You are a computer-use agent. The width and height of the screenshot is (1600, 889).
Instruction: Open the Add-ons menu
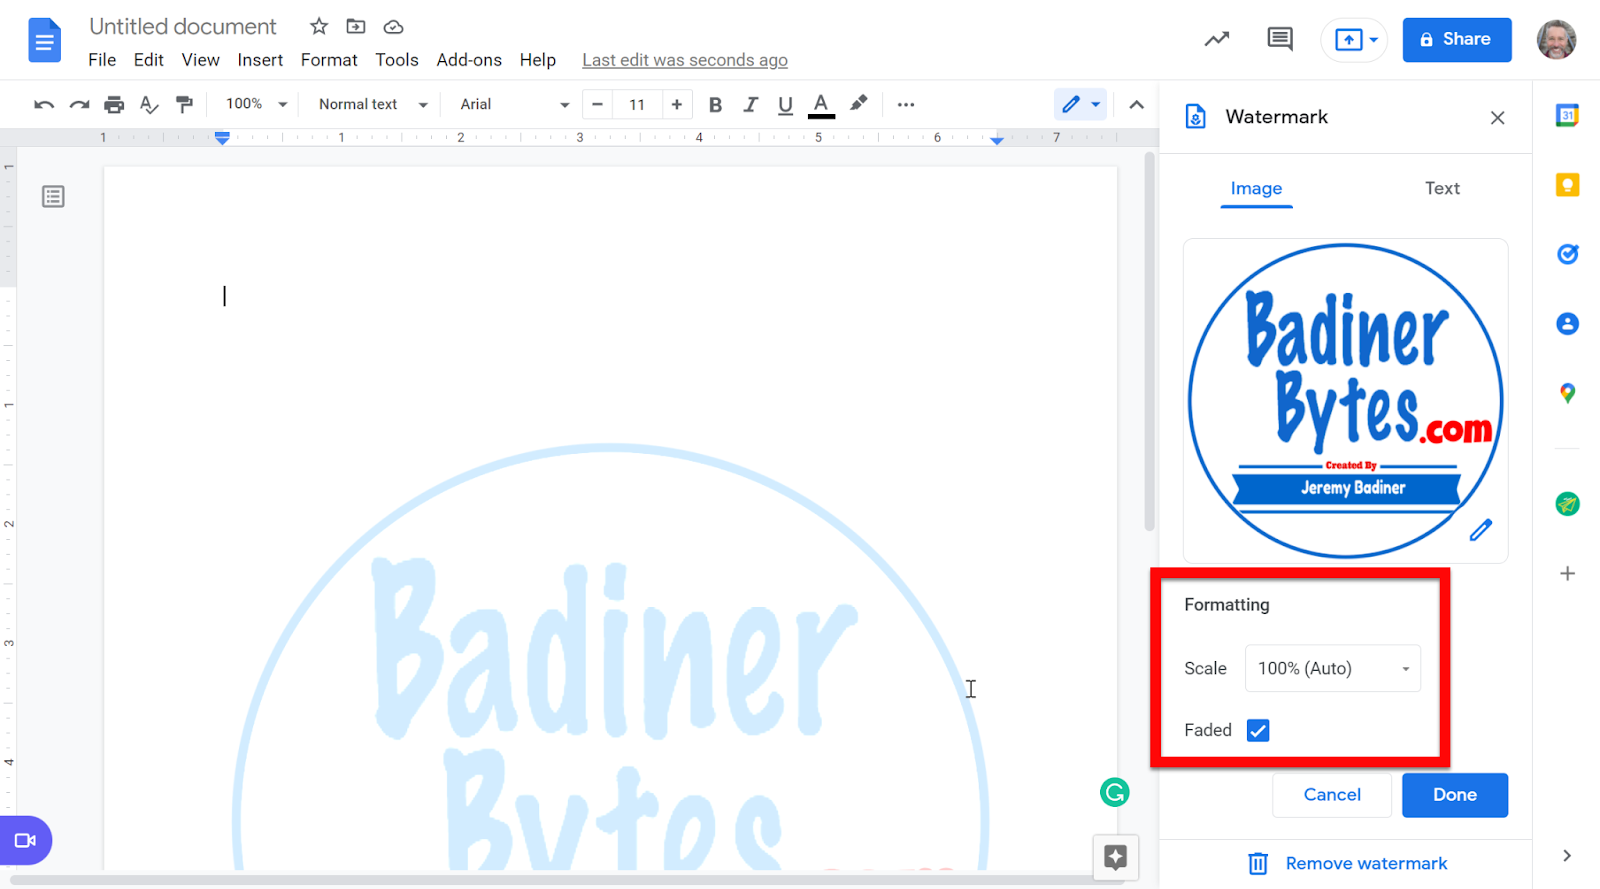coord(469,60)
